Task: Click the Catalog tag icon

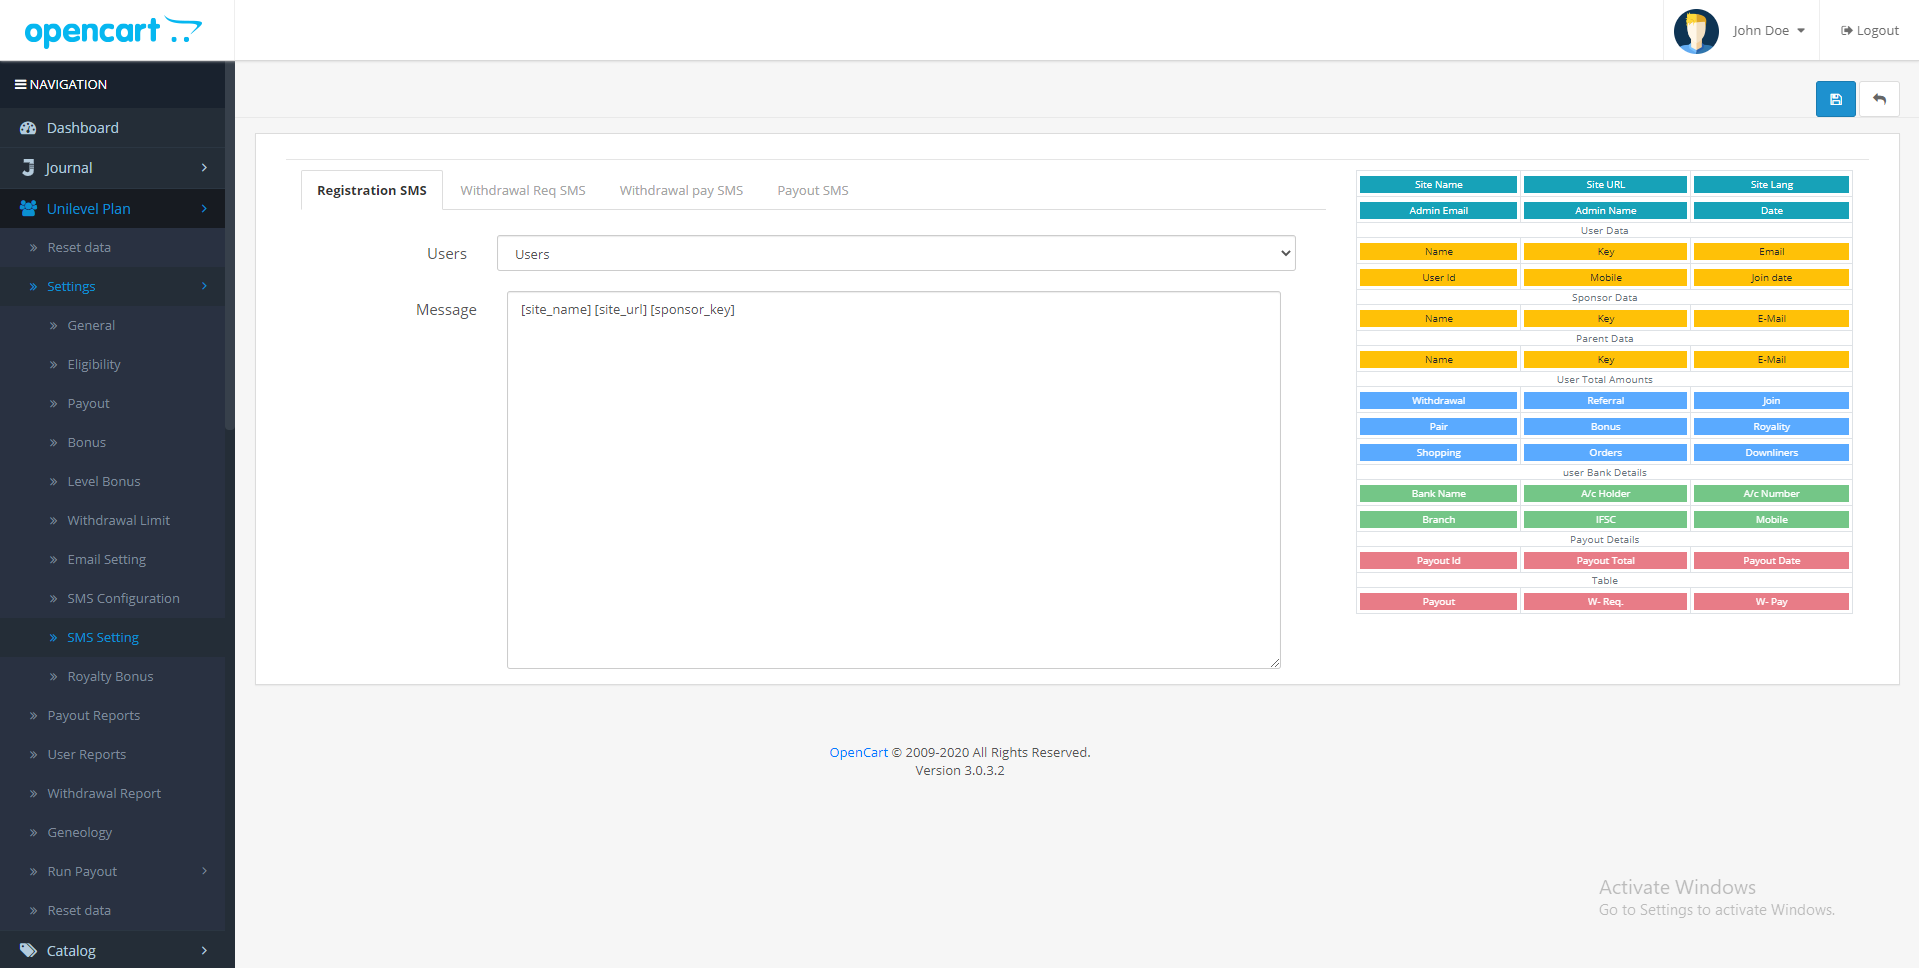Action: coord(28,951)
